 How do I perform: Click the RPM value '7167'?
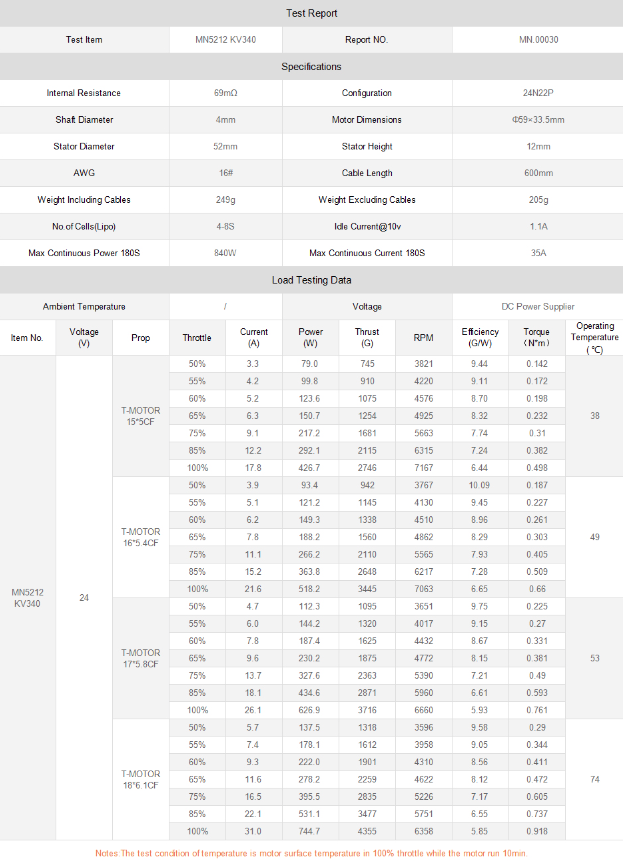point(424,468)
